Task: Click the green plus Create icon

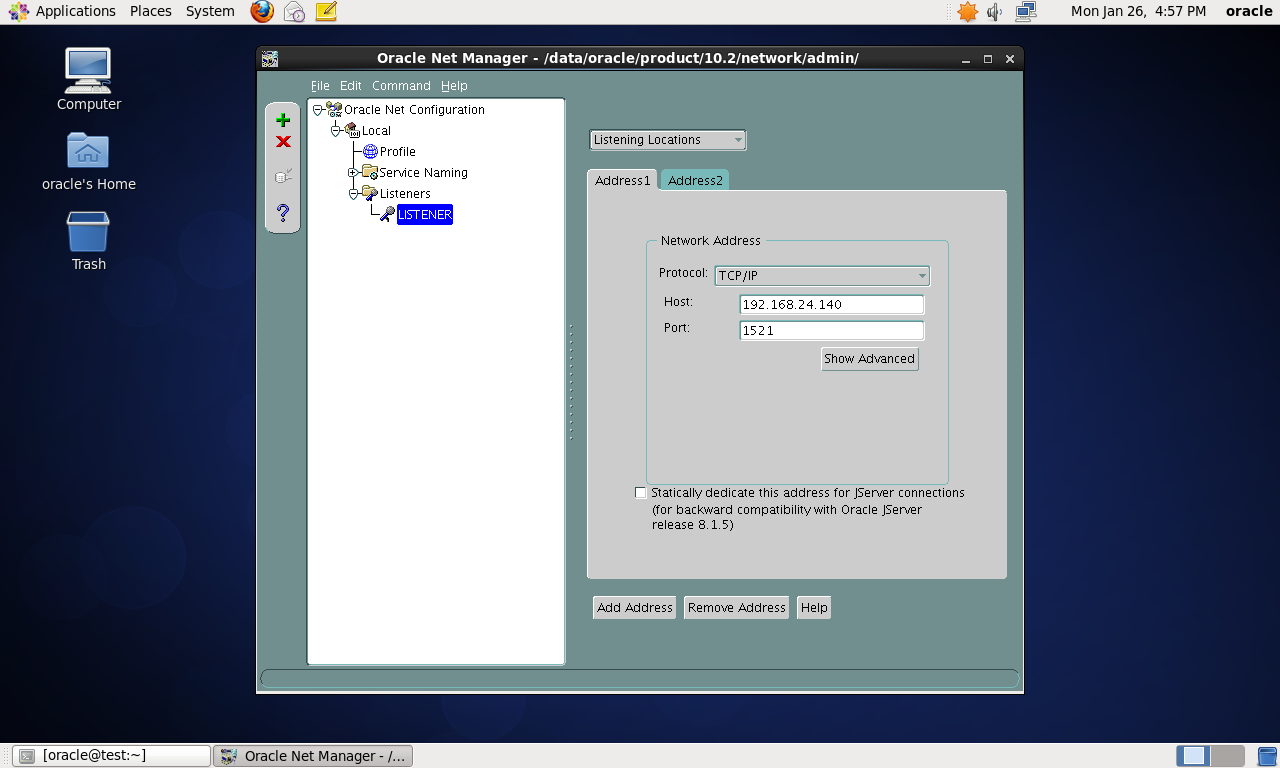Action: click(x=283, y=120)
